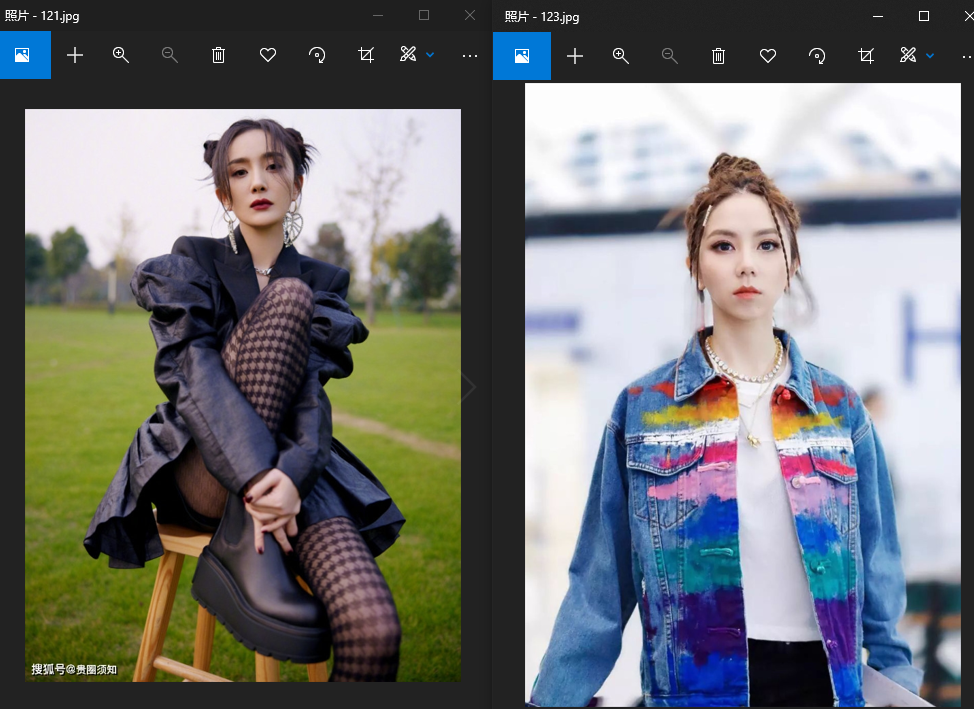This screenshot has width=974, height=709.
Task: Add 121.jpg to favorites with heart icon
Action: (268, 55)
